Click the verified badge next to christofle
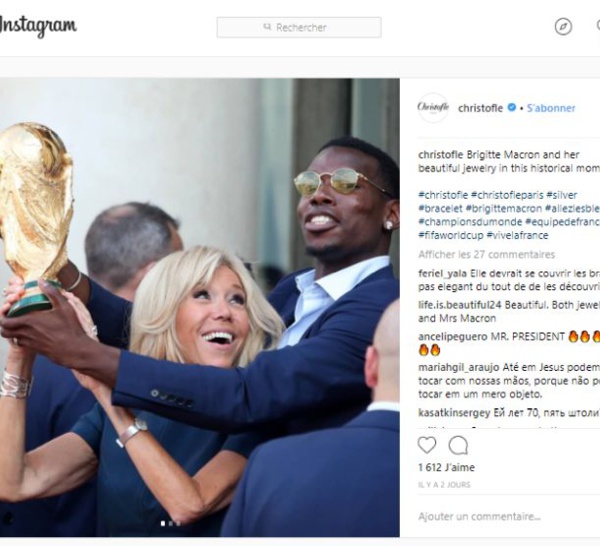600x546 pixels. [x=512, y=108]
